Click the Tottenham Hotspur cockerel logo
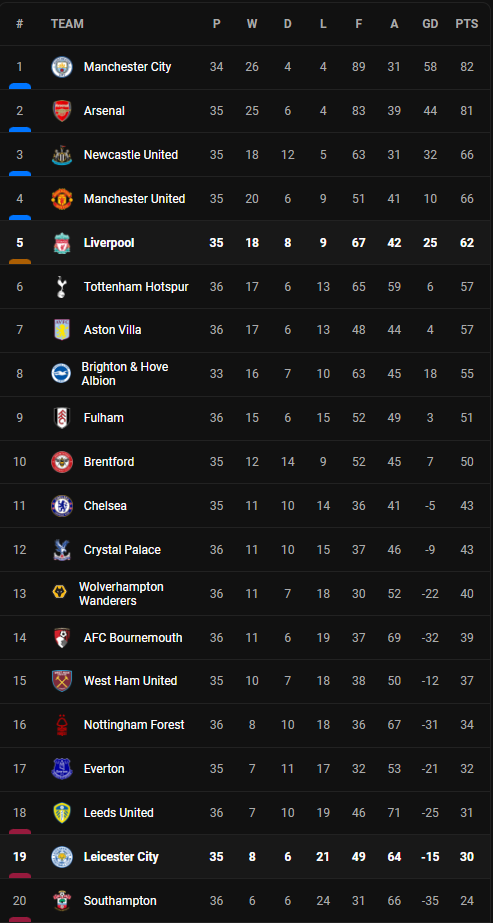The image size is (493, 923). [x=62, y=287]
